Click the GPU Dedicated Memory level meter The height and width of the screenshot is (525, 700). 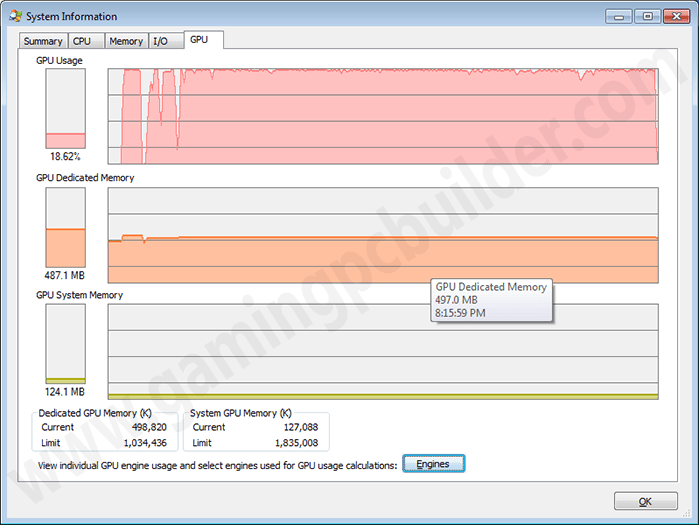click(66, 227)
